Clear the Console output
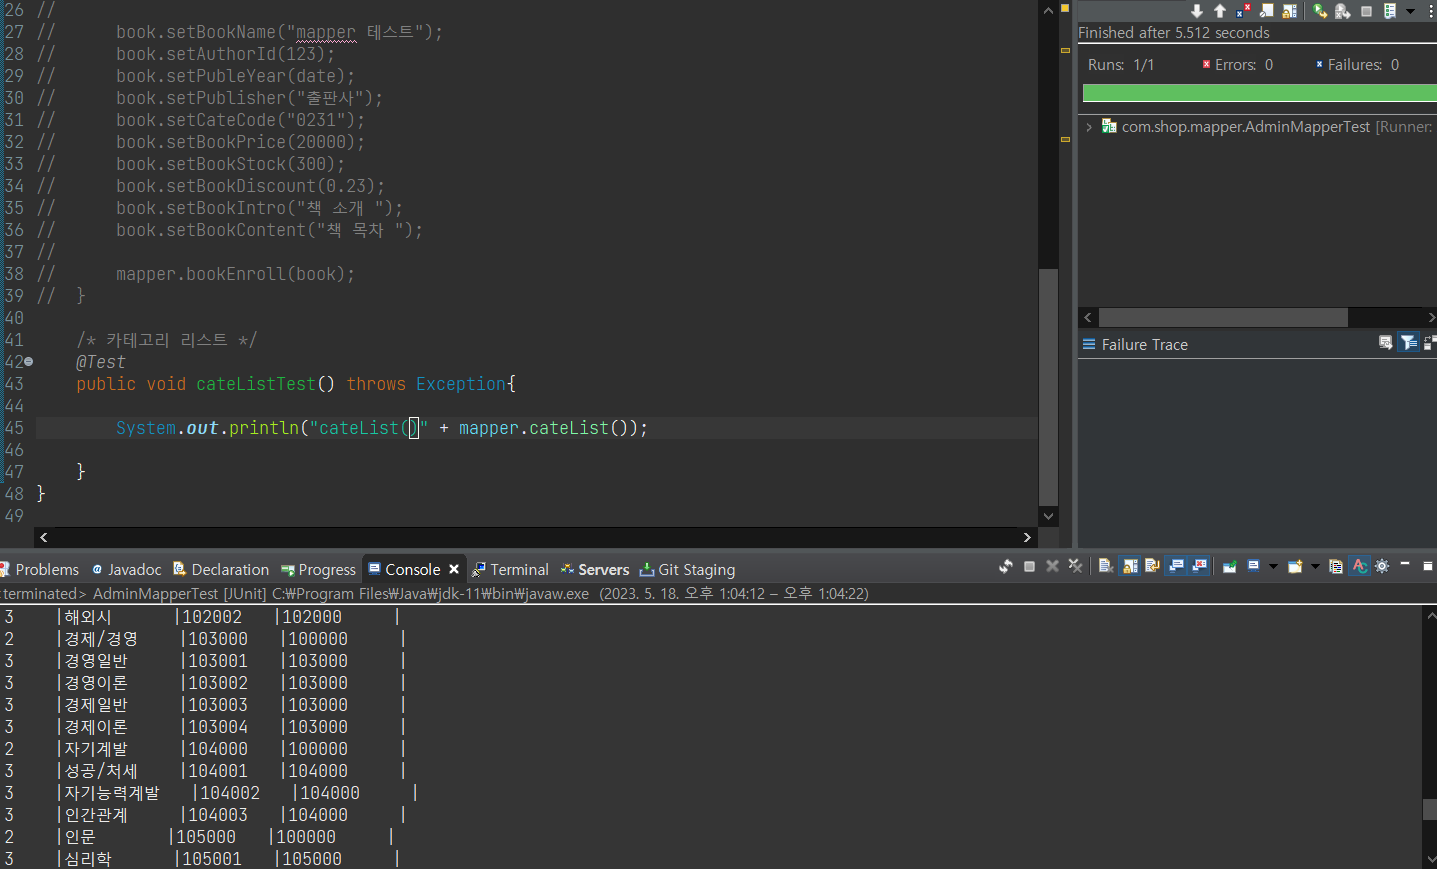Screen dimensions: 1437x869 pyautogui.click(x=1105, y=566)
